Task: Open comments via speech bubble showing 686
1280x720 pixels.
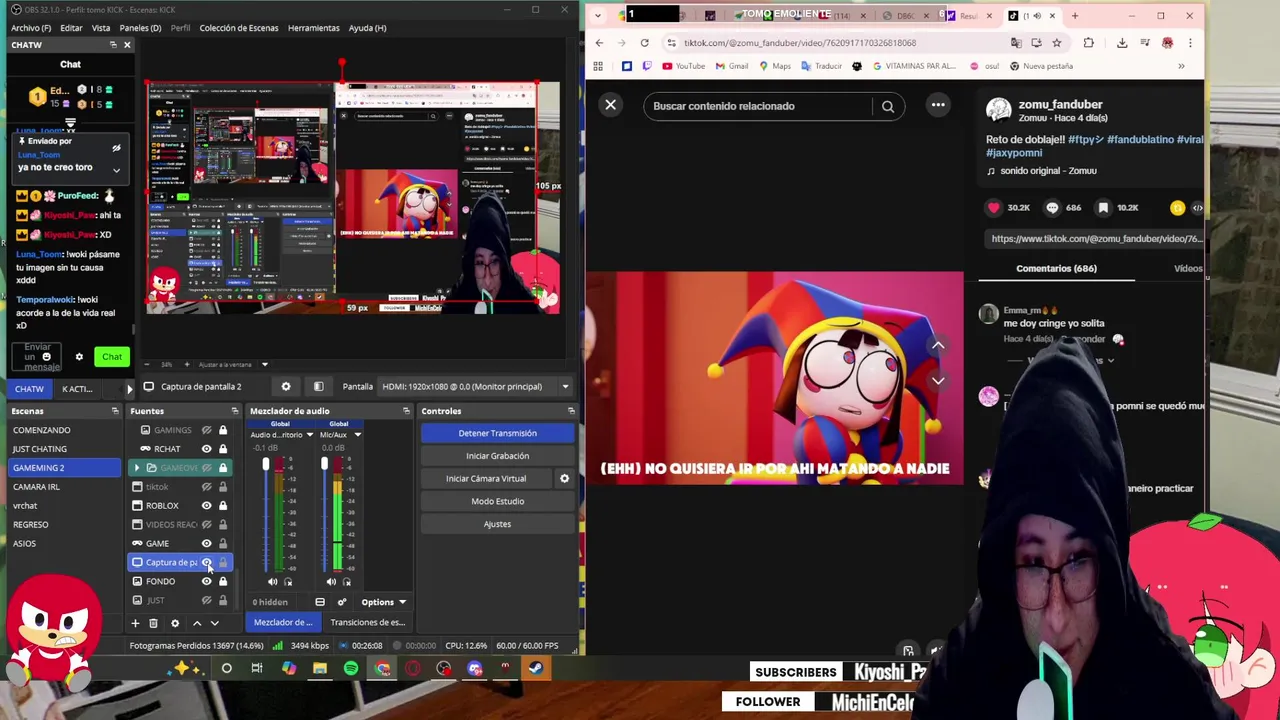Action: [x=1052, y=207]
